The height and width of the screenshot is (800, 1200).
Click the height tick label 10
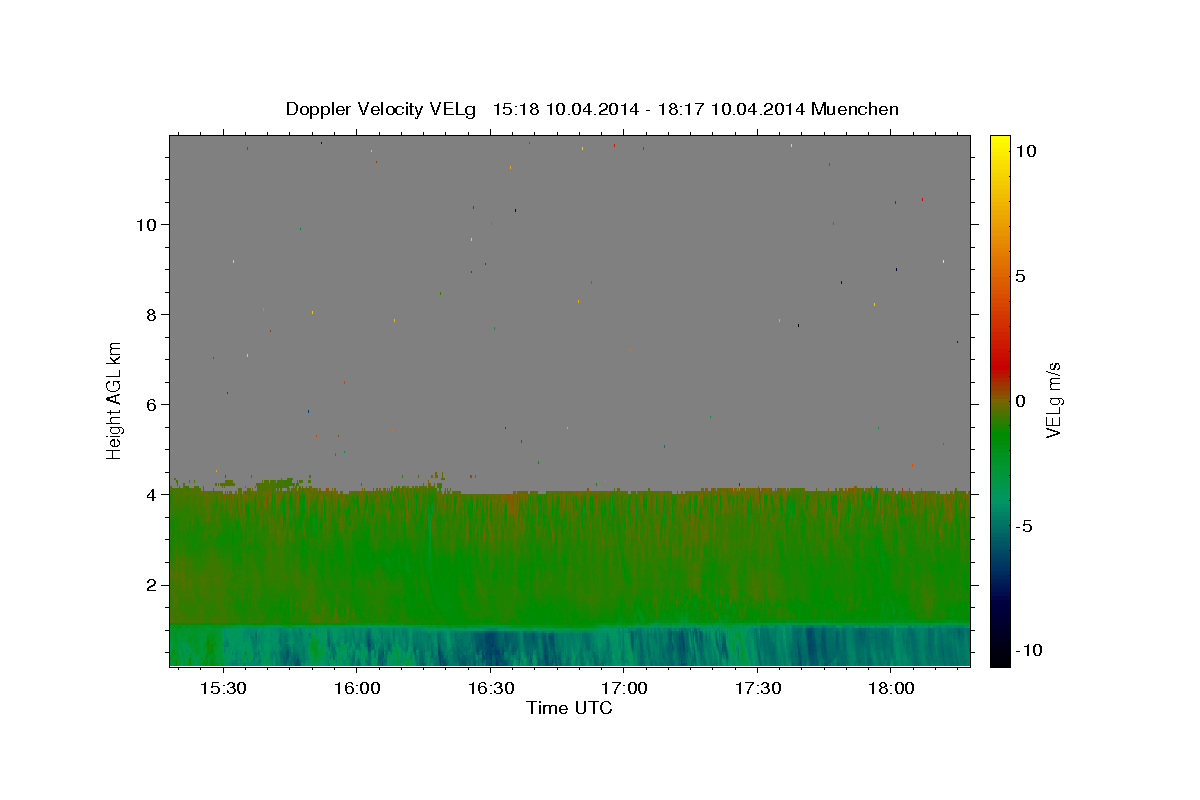click(x=147, y=224)
